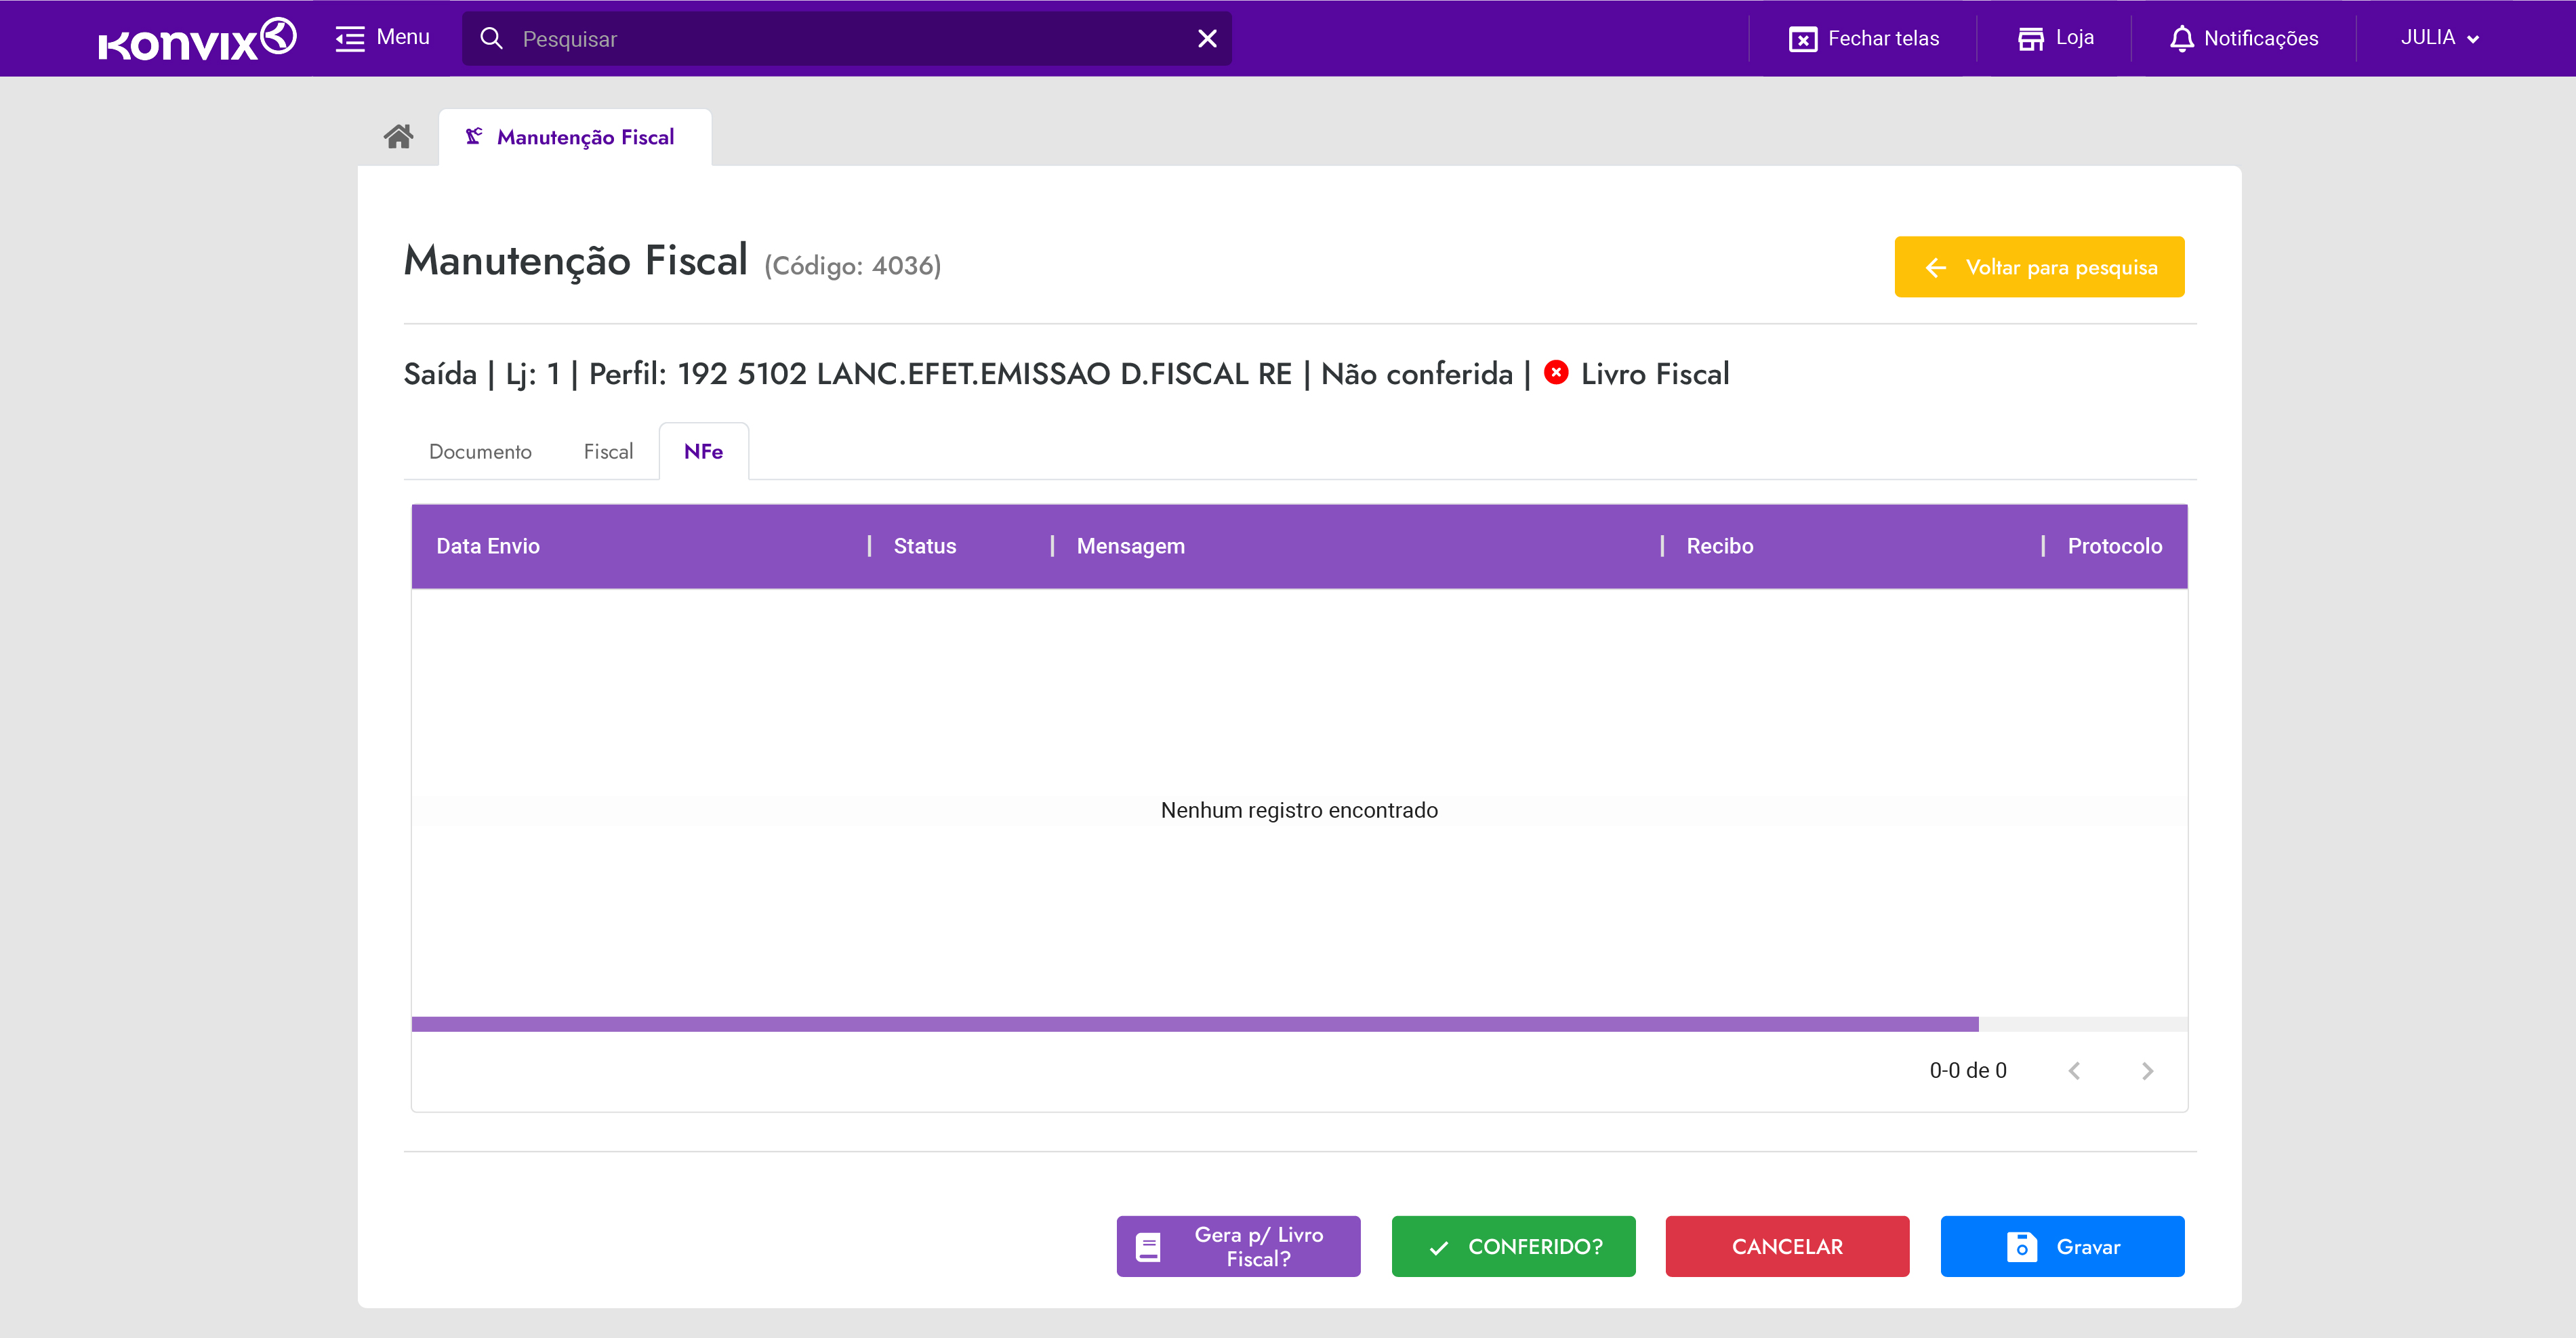Image resolution: width=2576 pixels, height=1338 pixels.
Task: Toggle the CONFERIDO? button
Action: [x=1513, y=1246]
